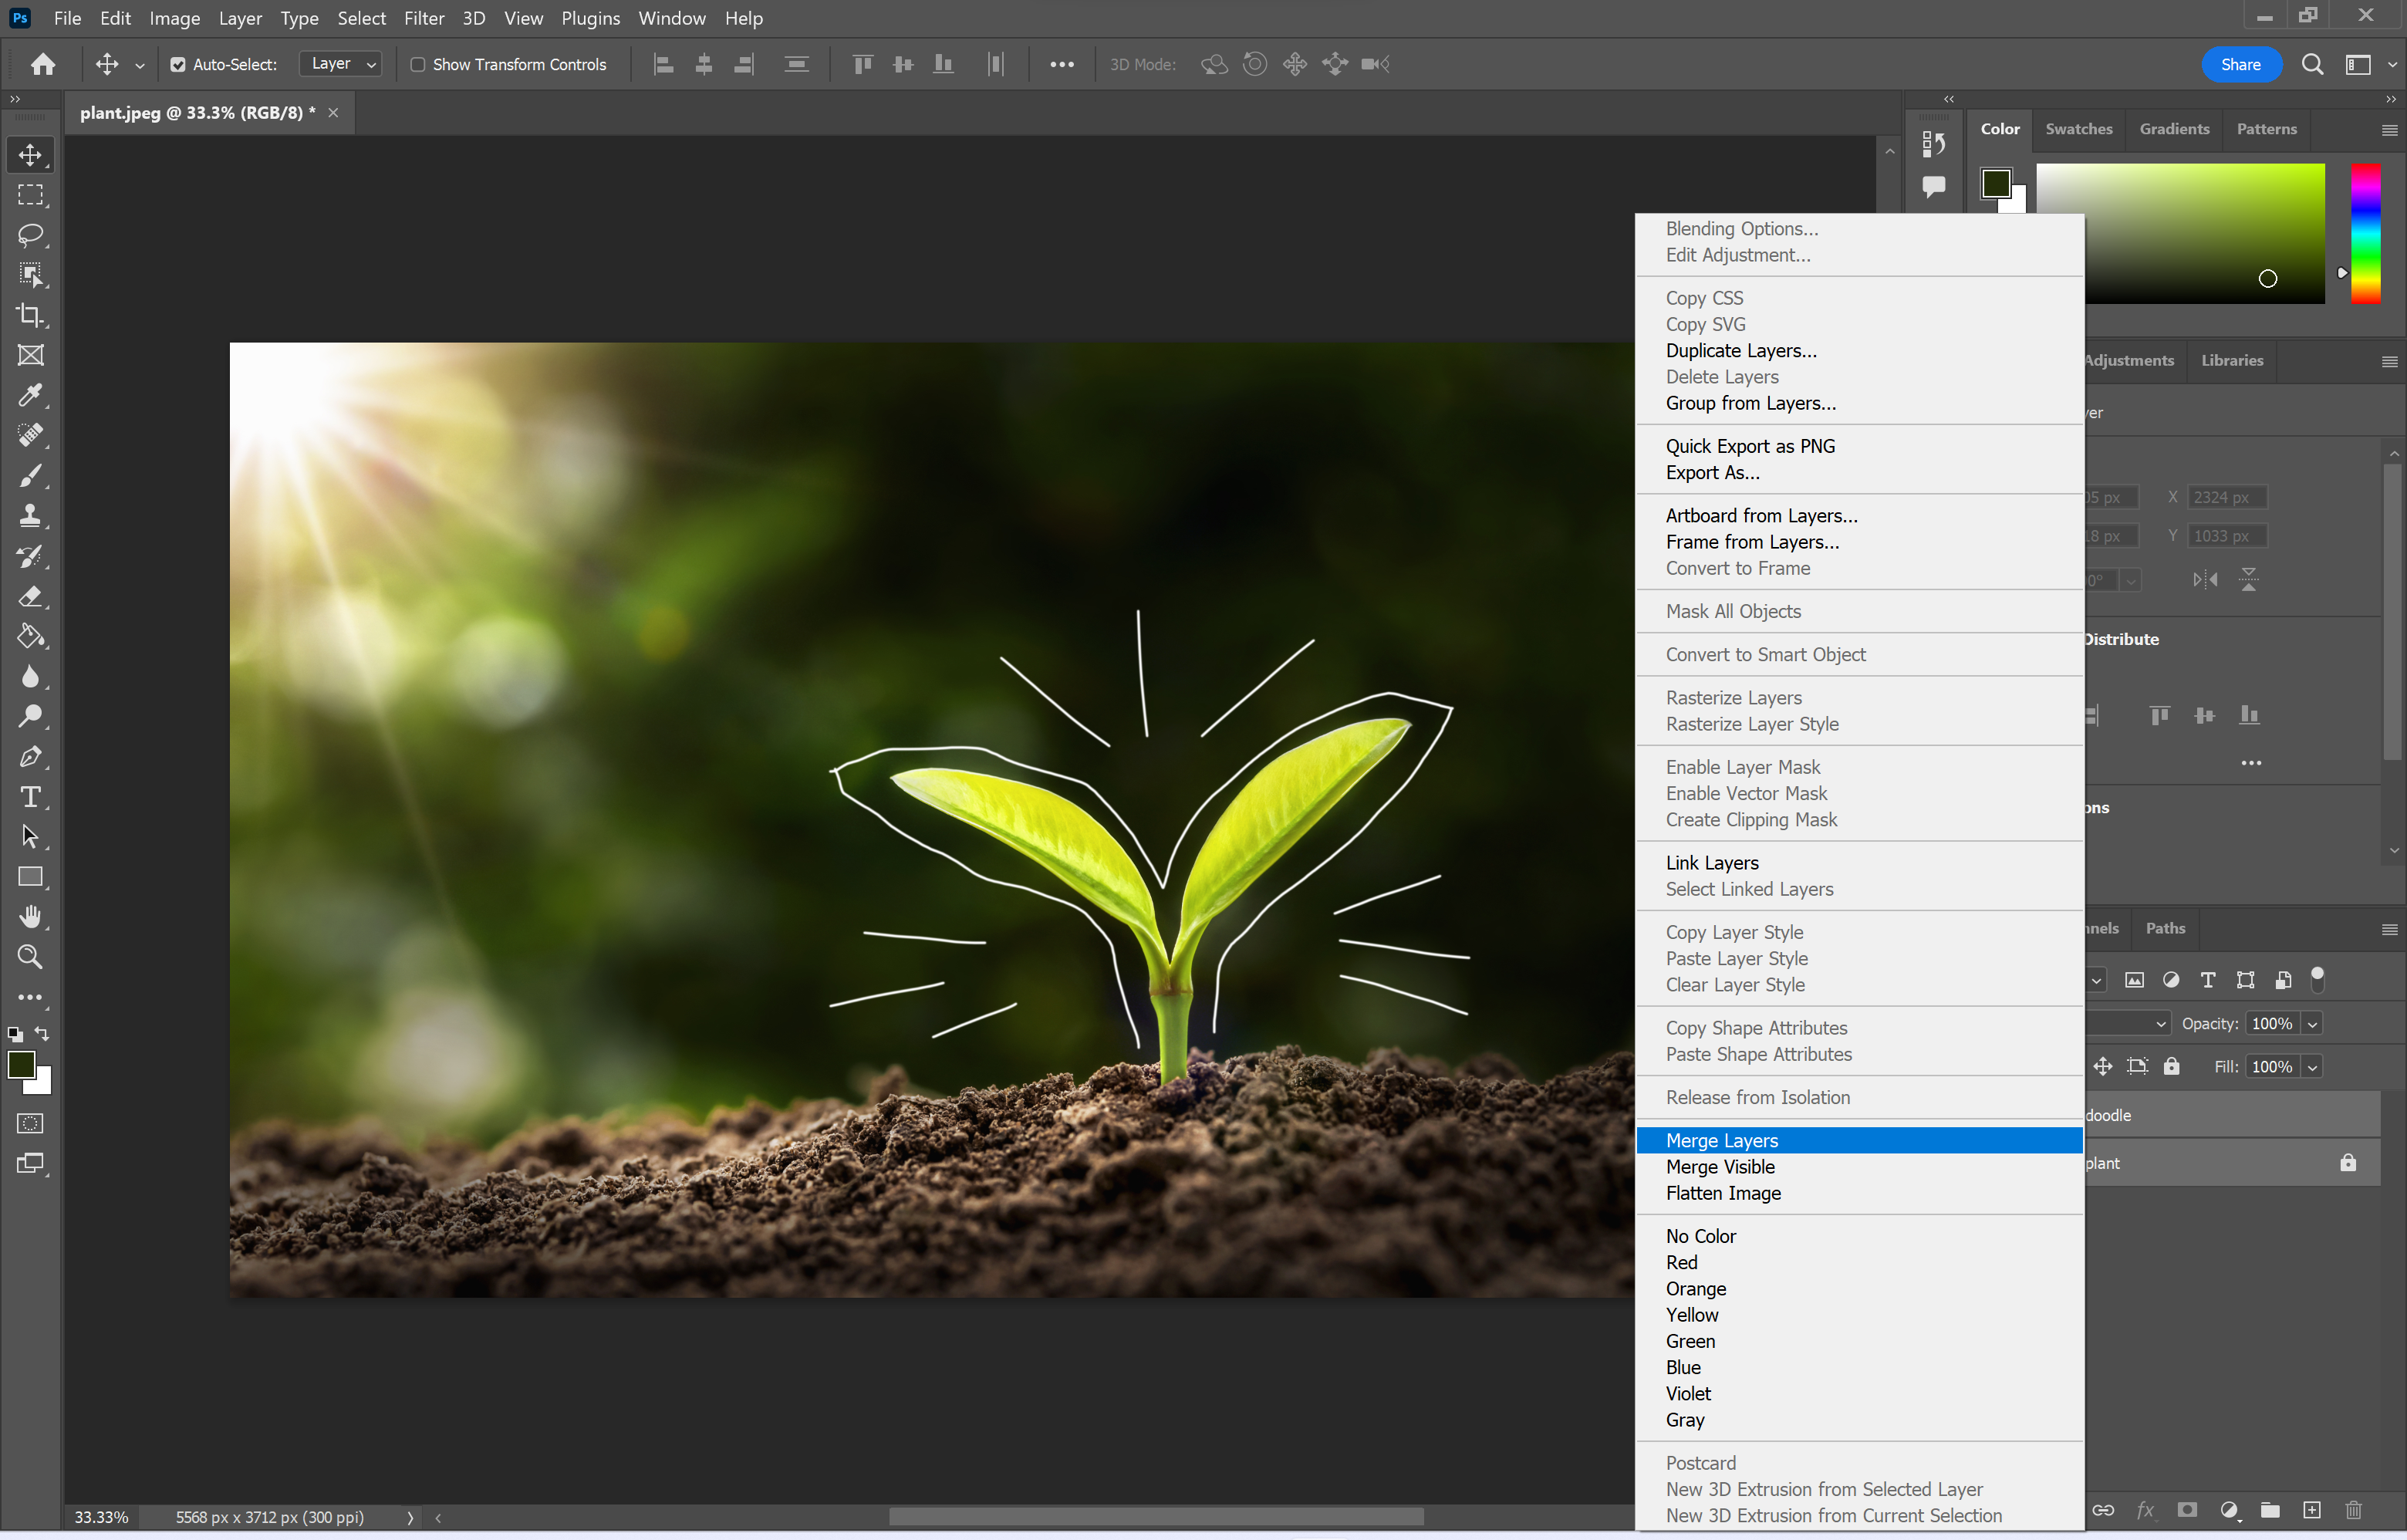Click the Share button
The height and width of the screenshot is (1540, 2407).
[x=2240, y=64]
